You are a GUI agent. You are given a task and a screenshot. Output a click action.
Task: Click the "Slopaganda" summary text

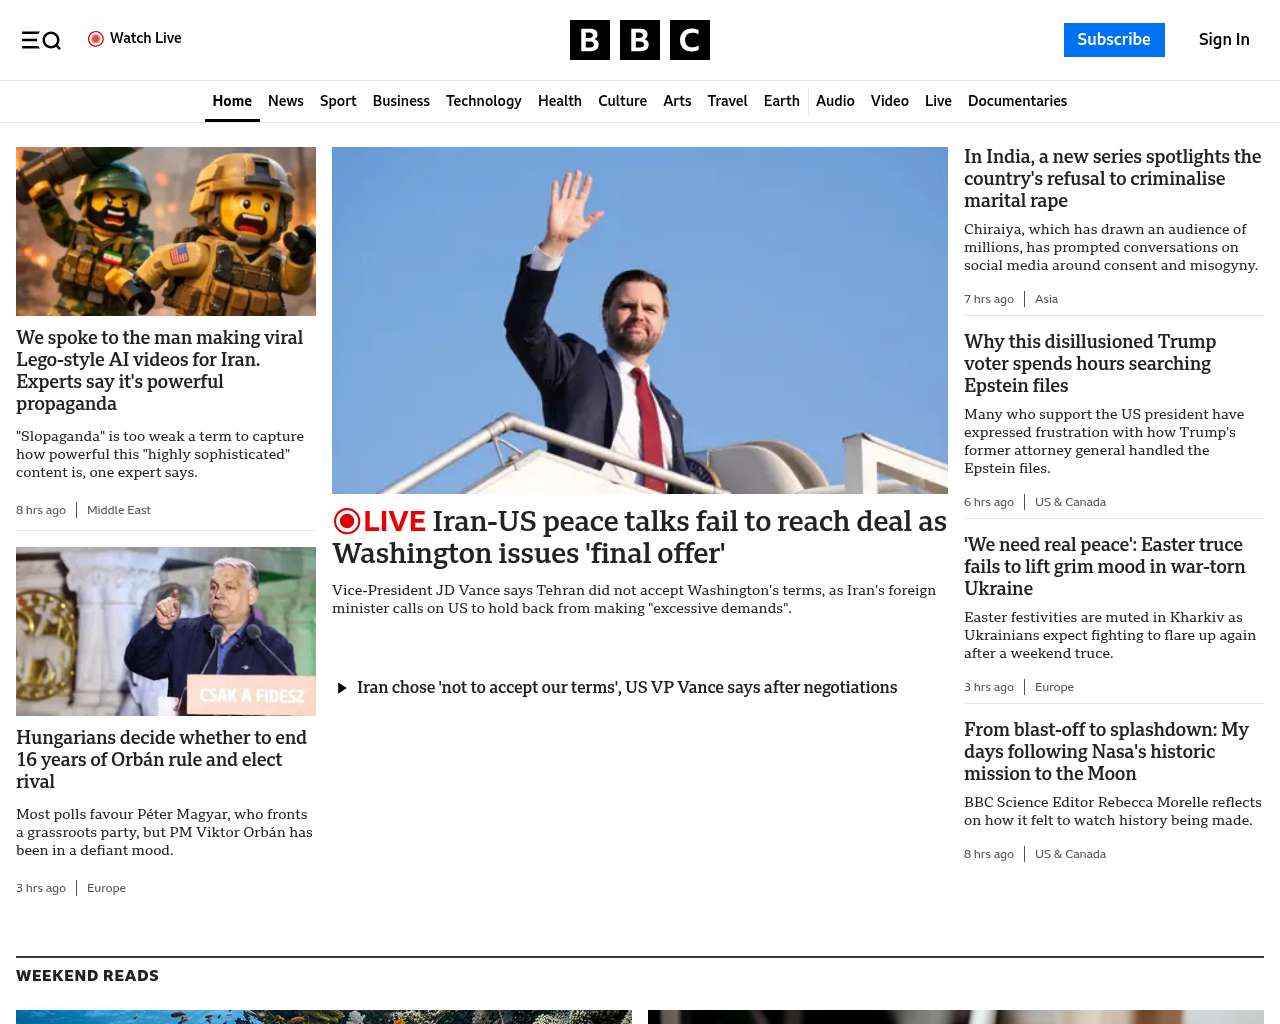pos(160,455)
